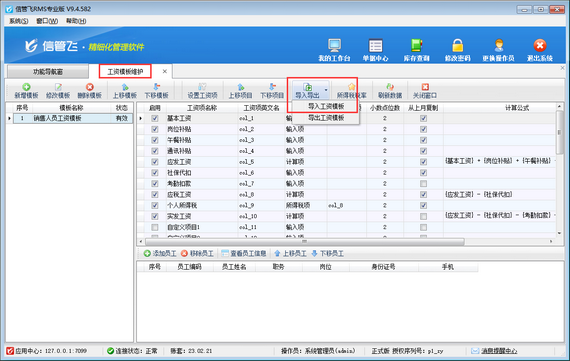Uncheck the 启用 box for 基本工资
This screenshot has width=570, height=361.
(x=155, y=118)
